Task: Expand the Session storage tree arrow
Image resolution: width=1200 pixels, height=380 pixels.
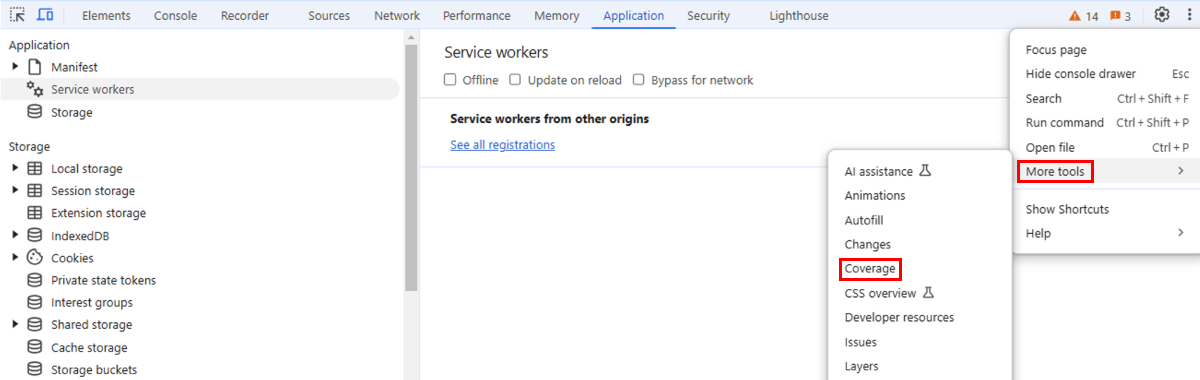Action: [x=15, y=191]
